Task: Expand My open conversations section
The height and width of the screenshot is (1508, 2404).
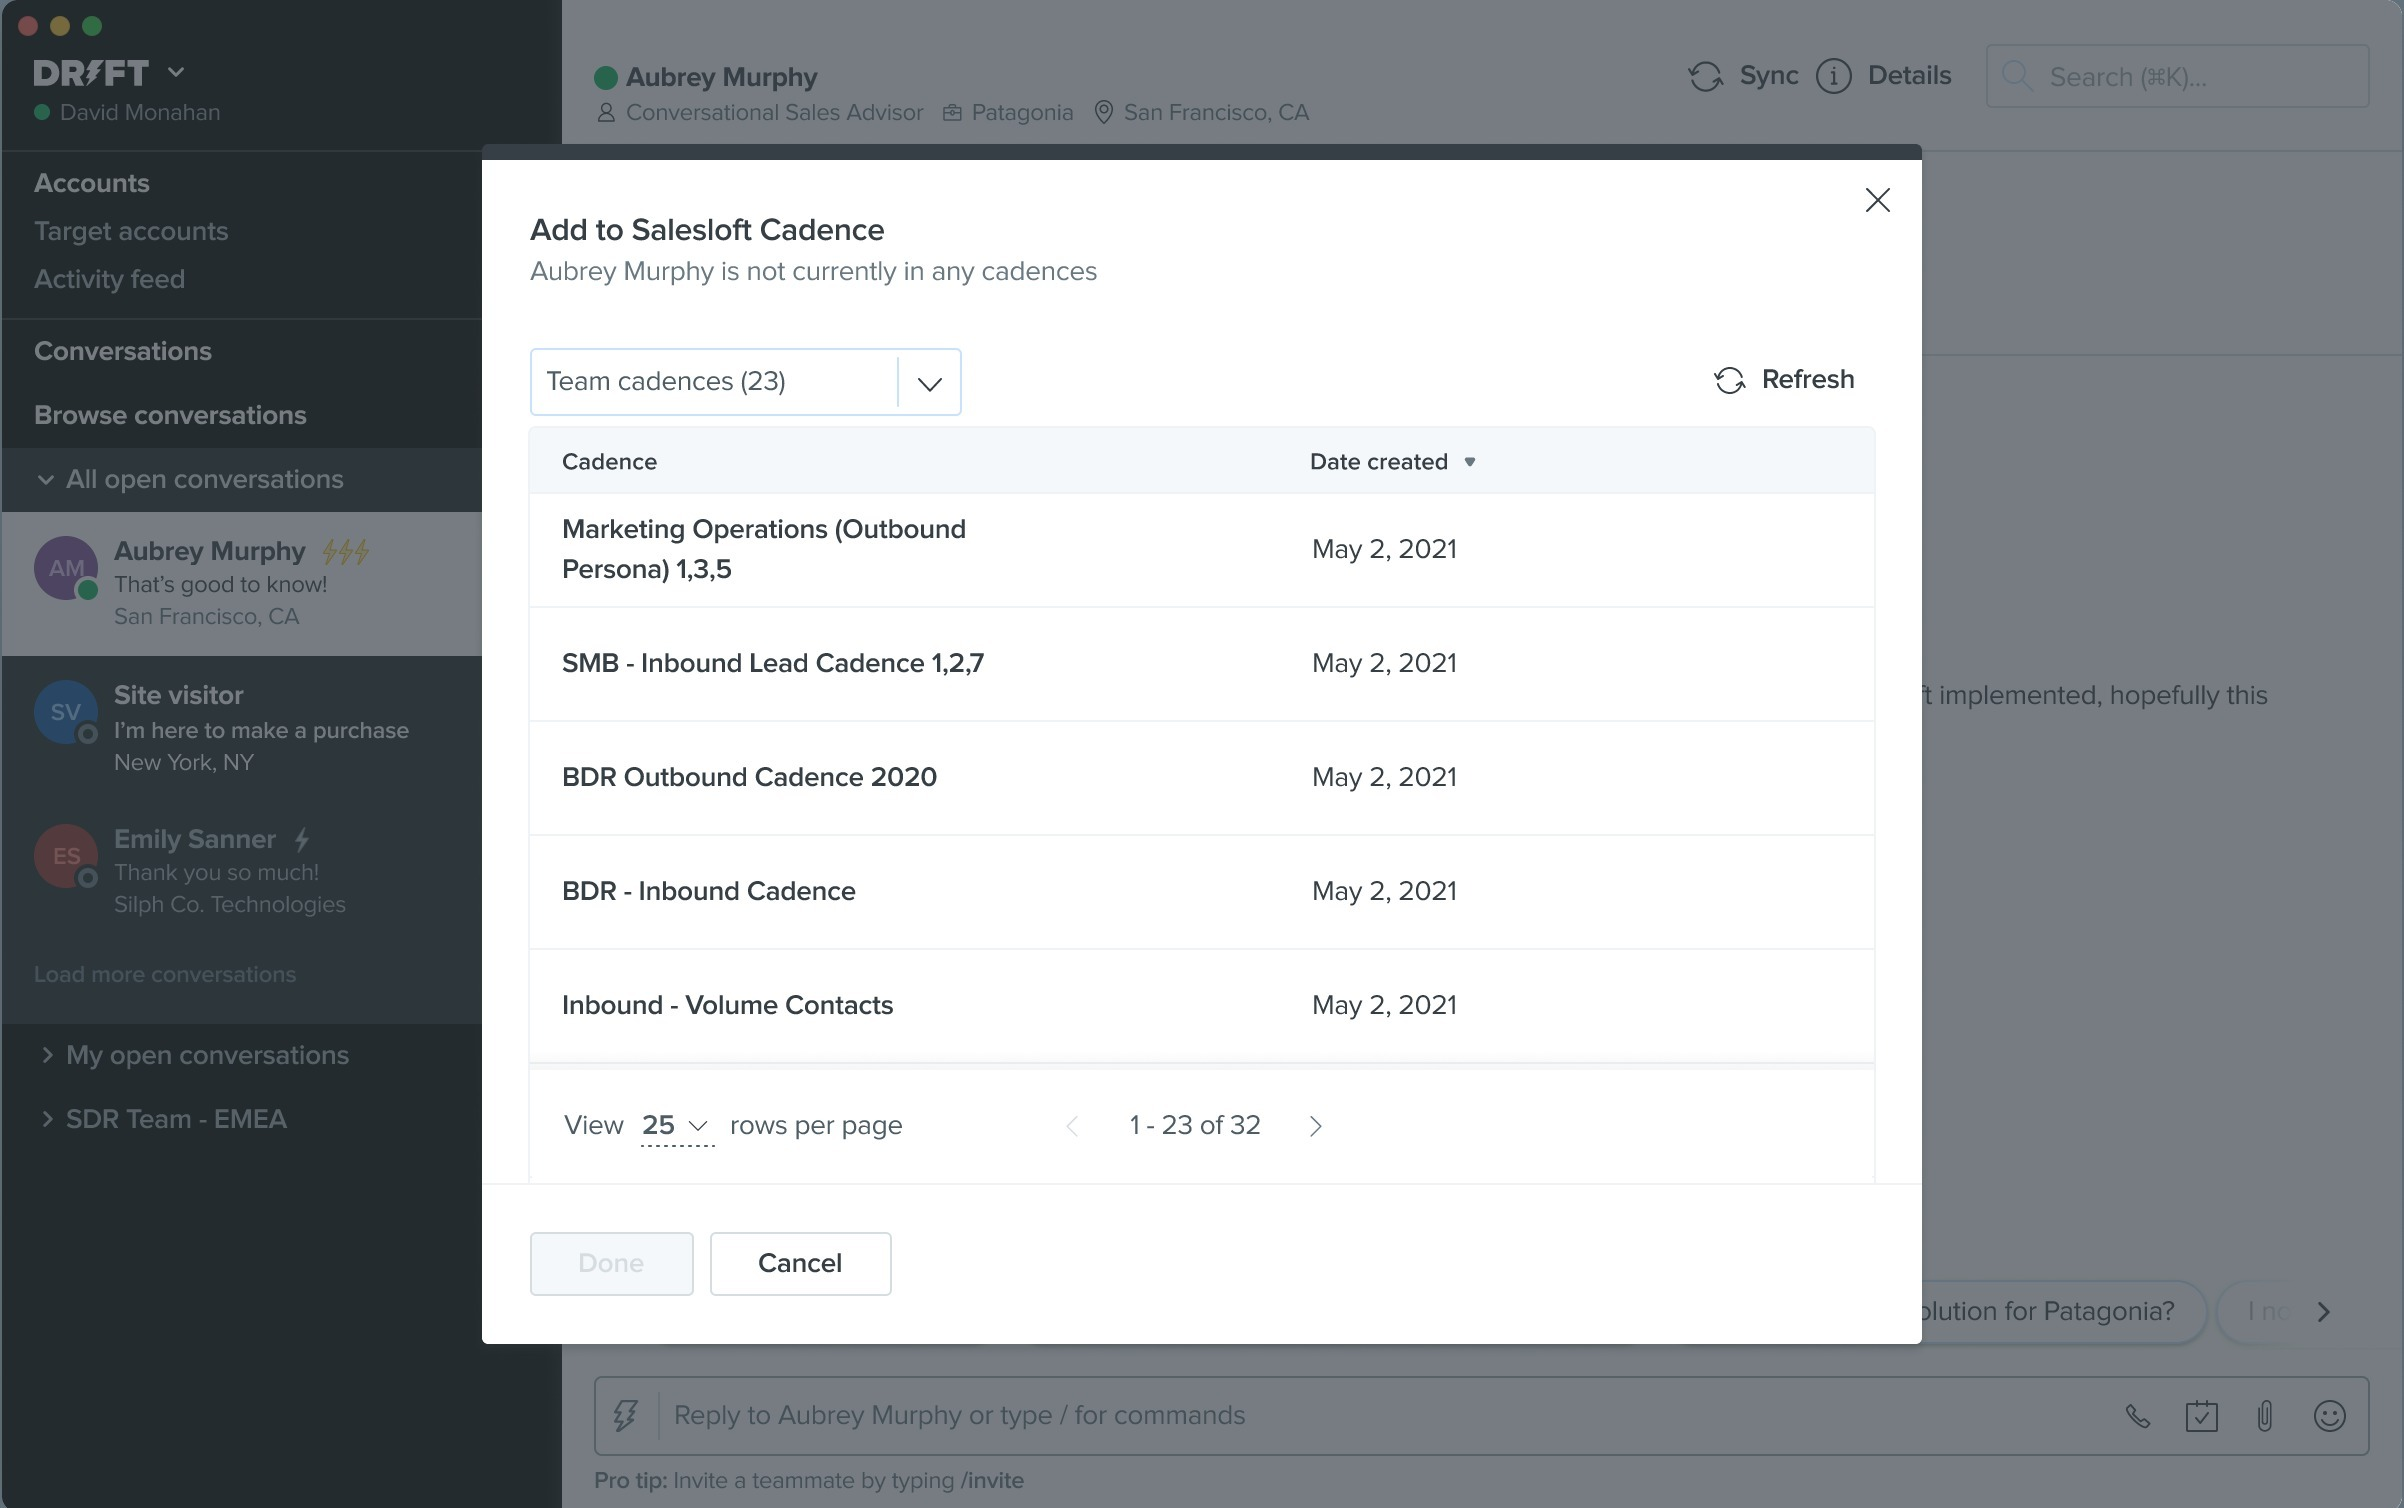Action: pos(207,1055)
